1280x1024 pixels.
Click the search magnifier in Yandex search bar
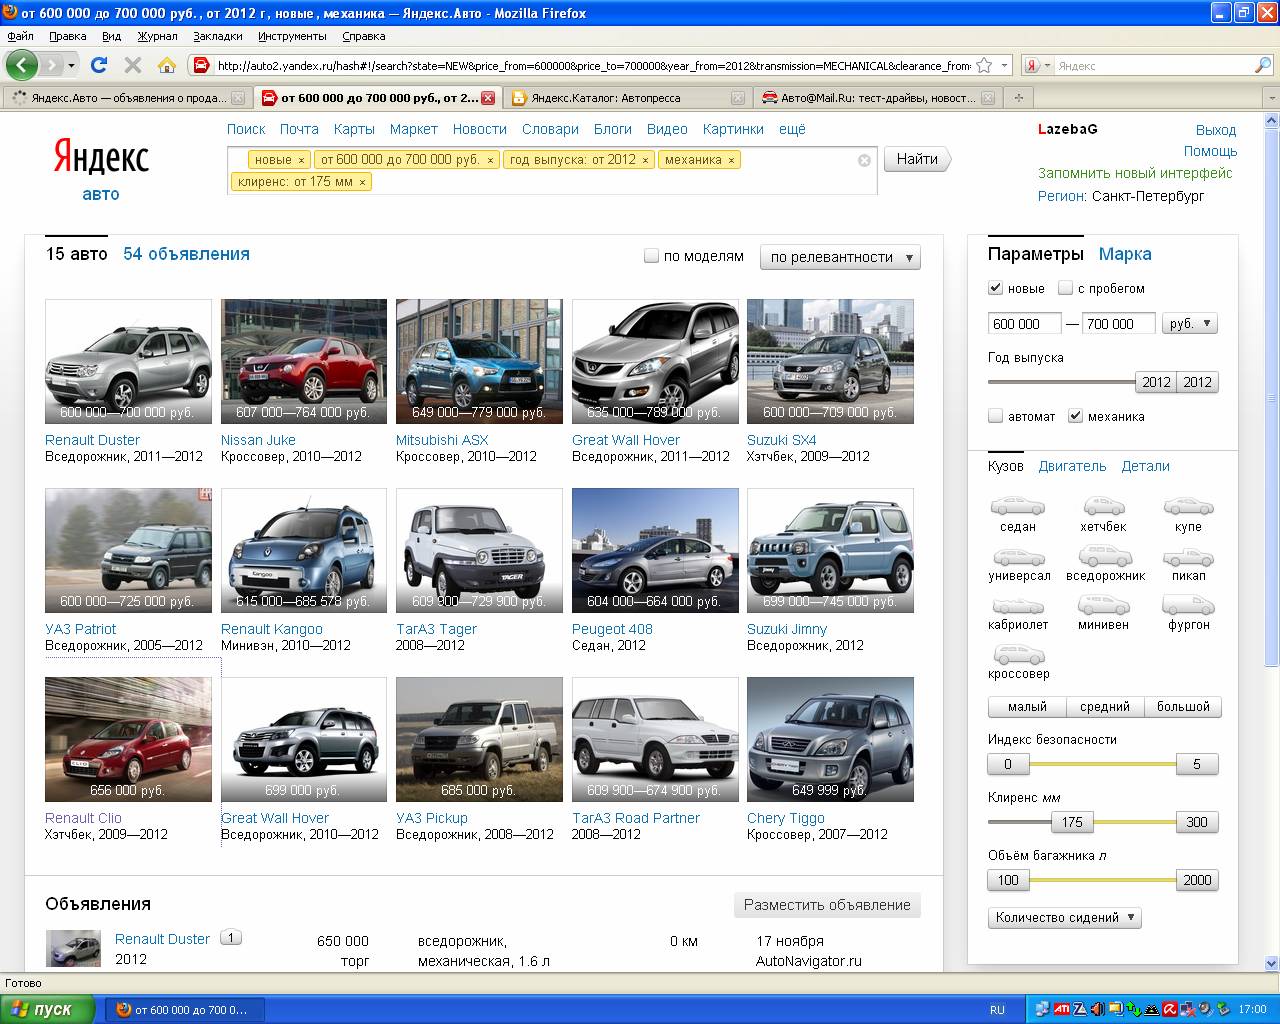click(x=1263, y=65)
